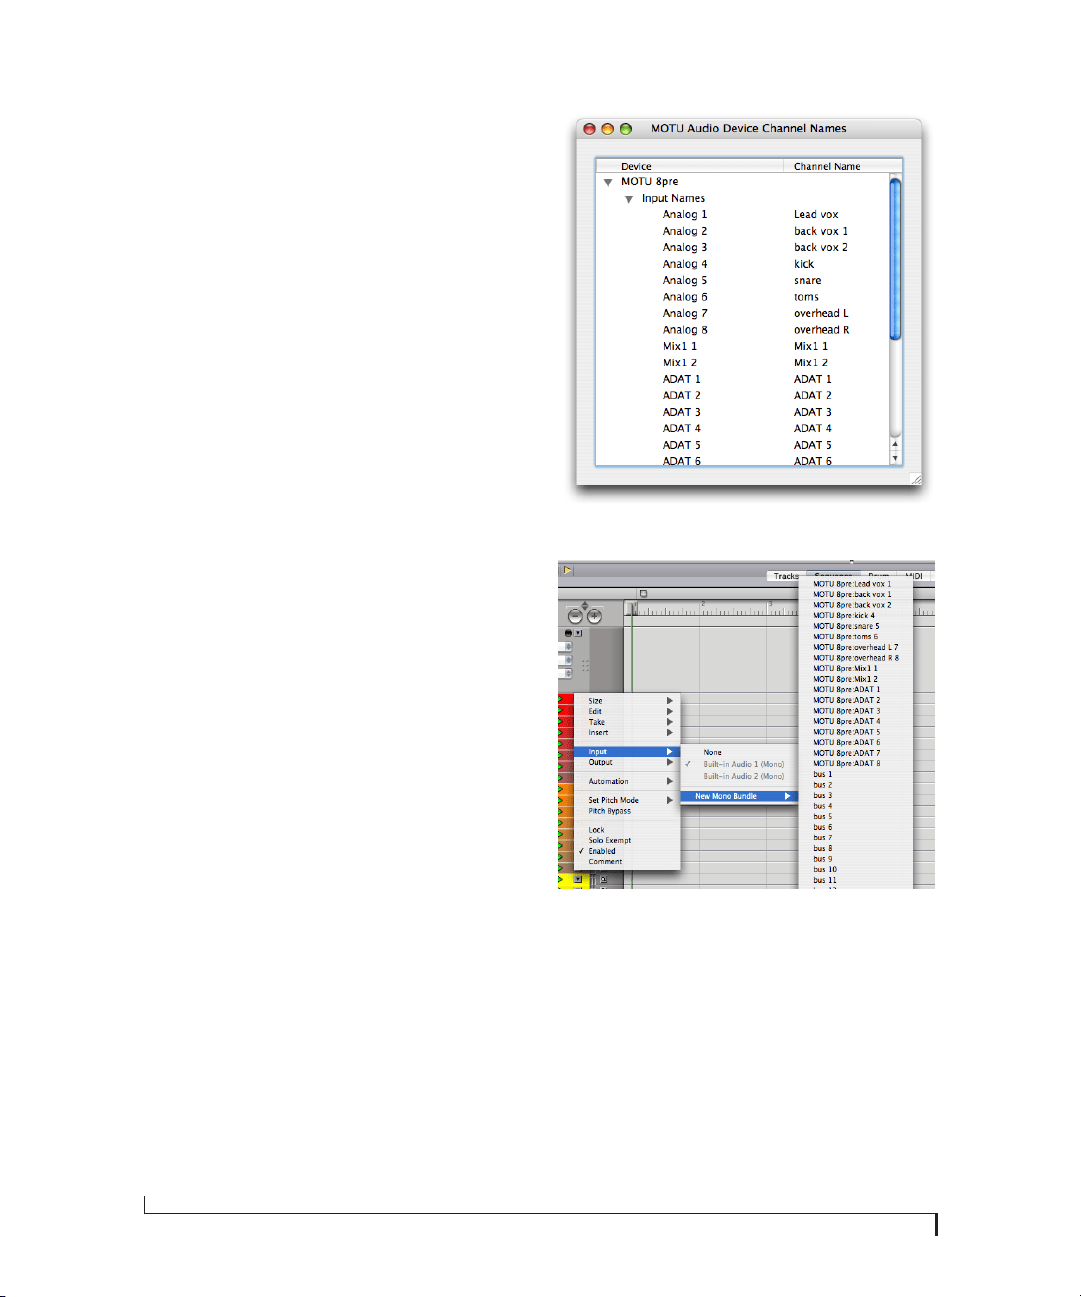Choose MOTU 8pre:Lead vox 1 input
Viewport: 1081px width, 1297px height.
point(856,584)
